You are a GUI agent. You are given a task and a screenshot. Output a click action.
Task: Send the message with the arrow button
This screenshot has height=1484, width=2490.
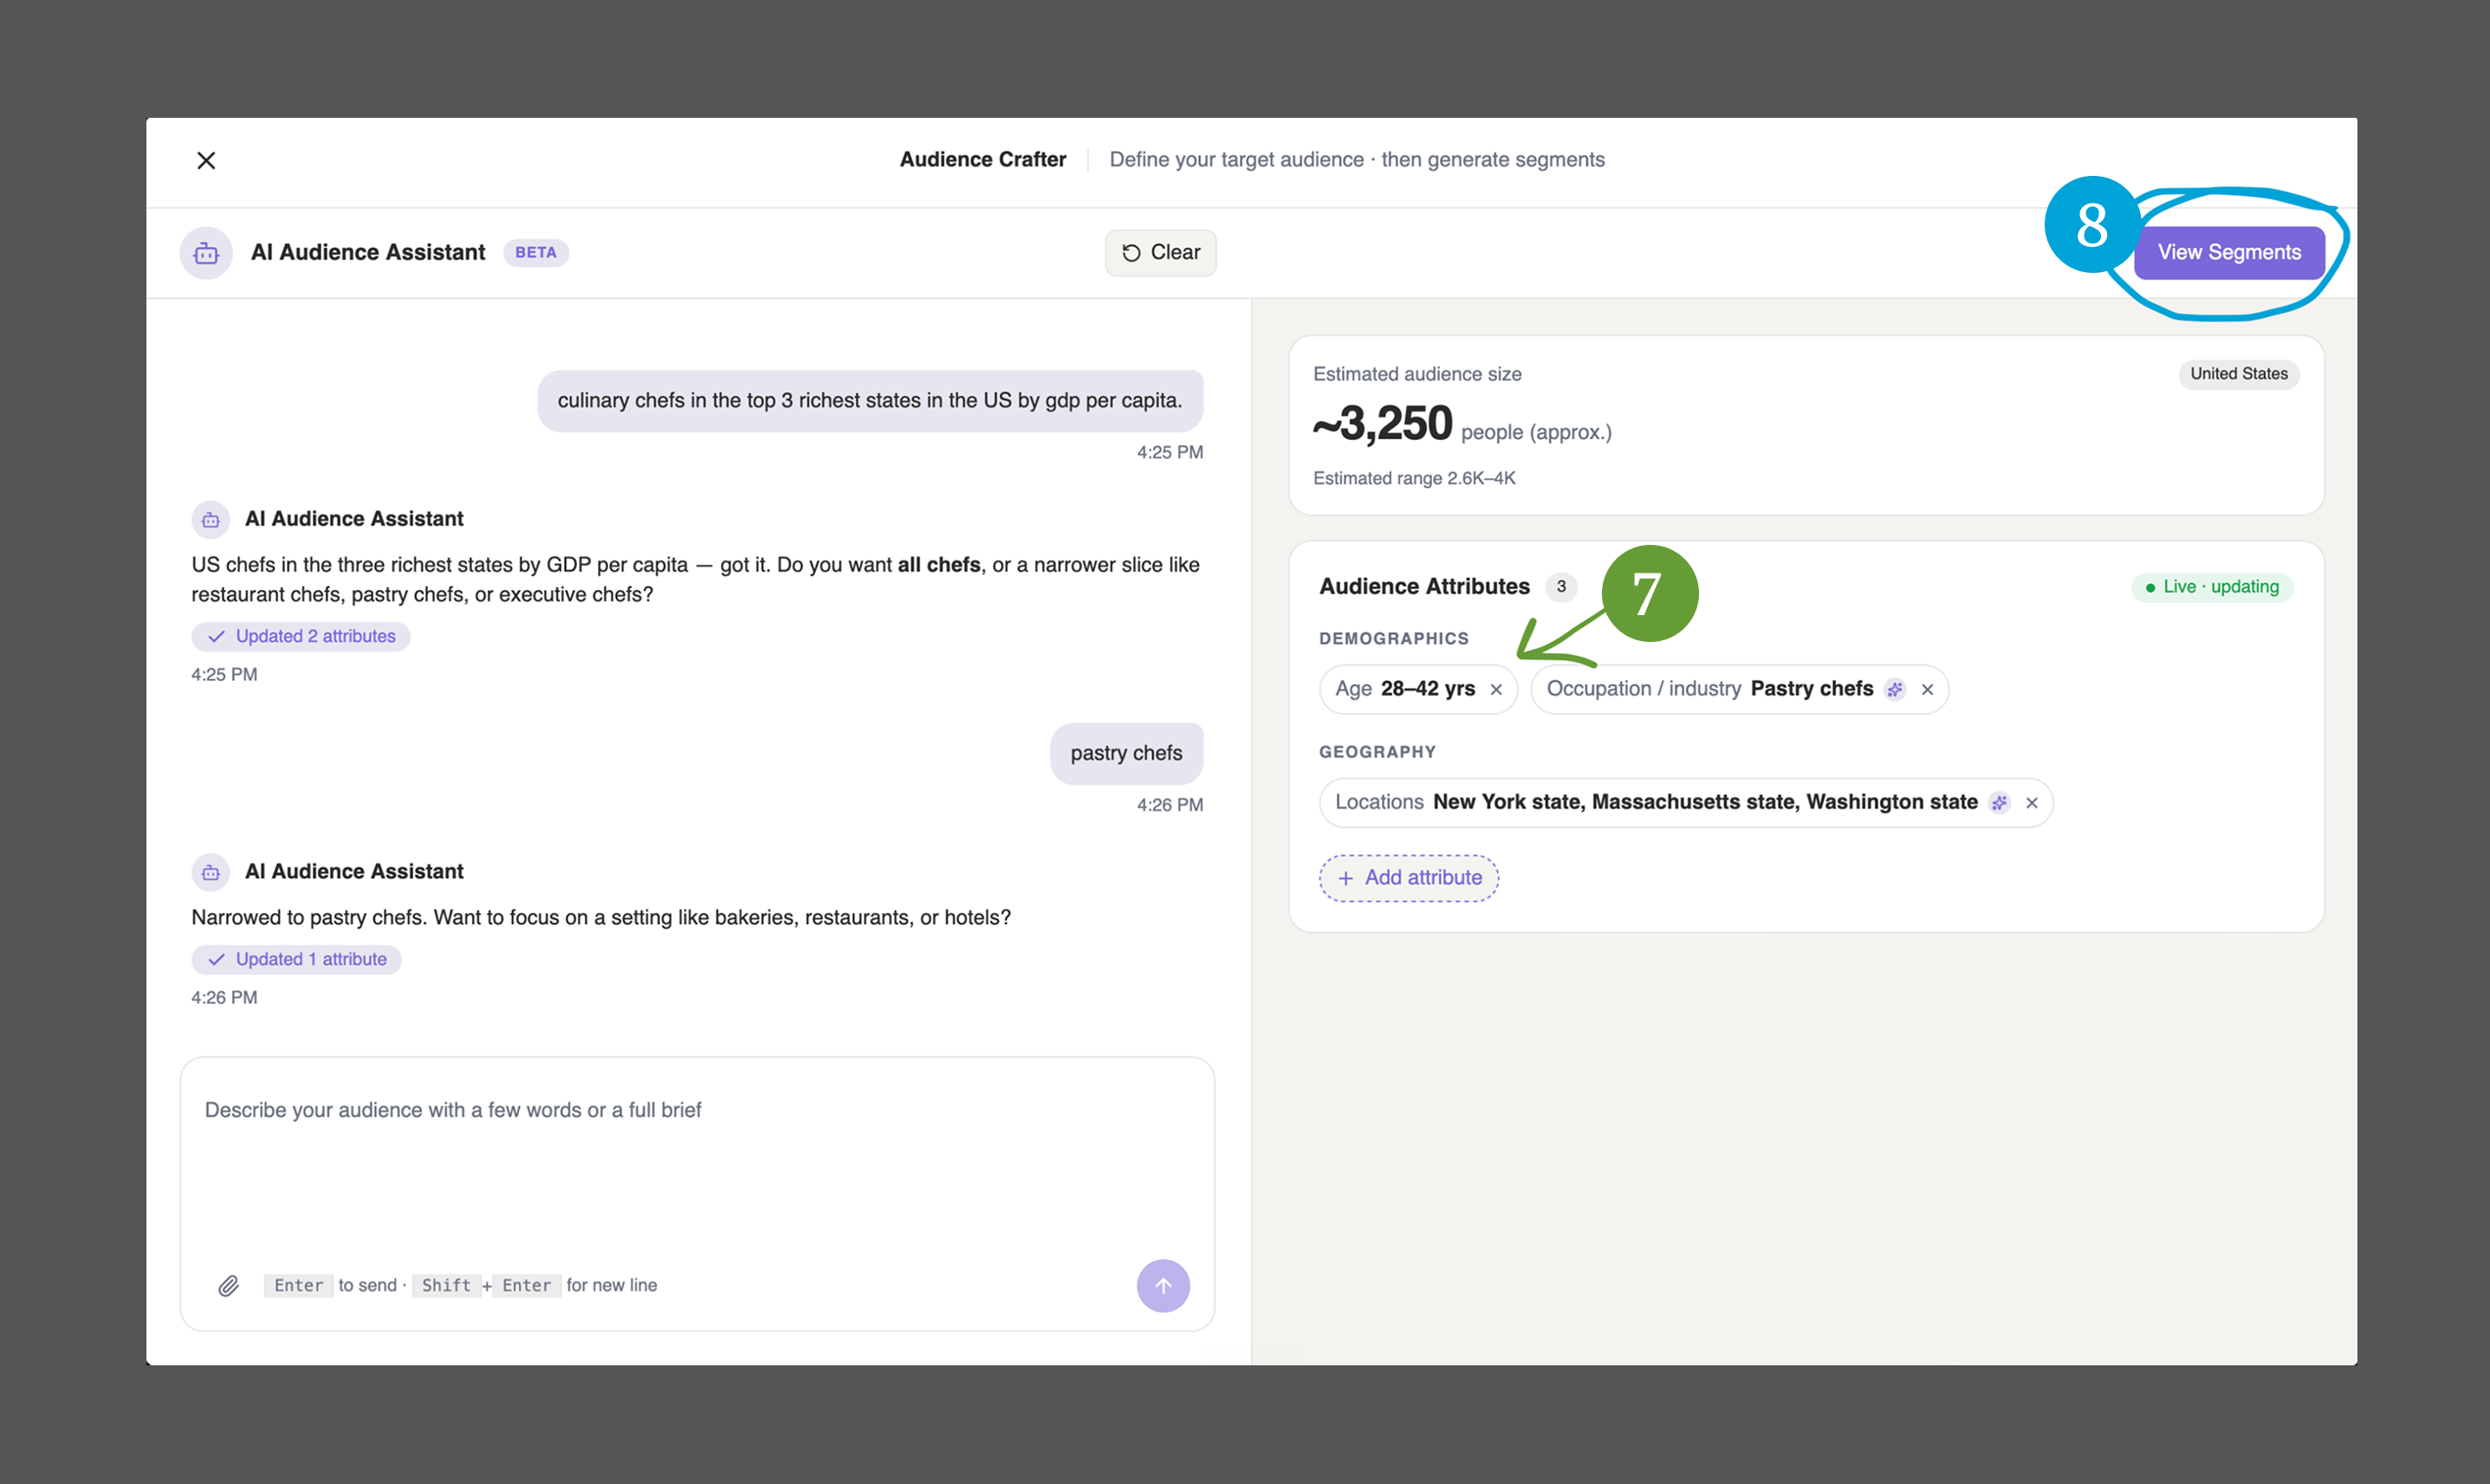(x=1163, y=1286)
